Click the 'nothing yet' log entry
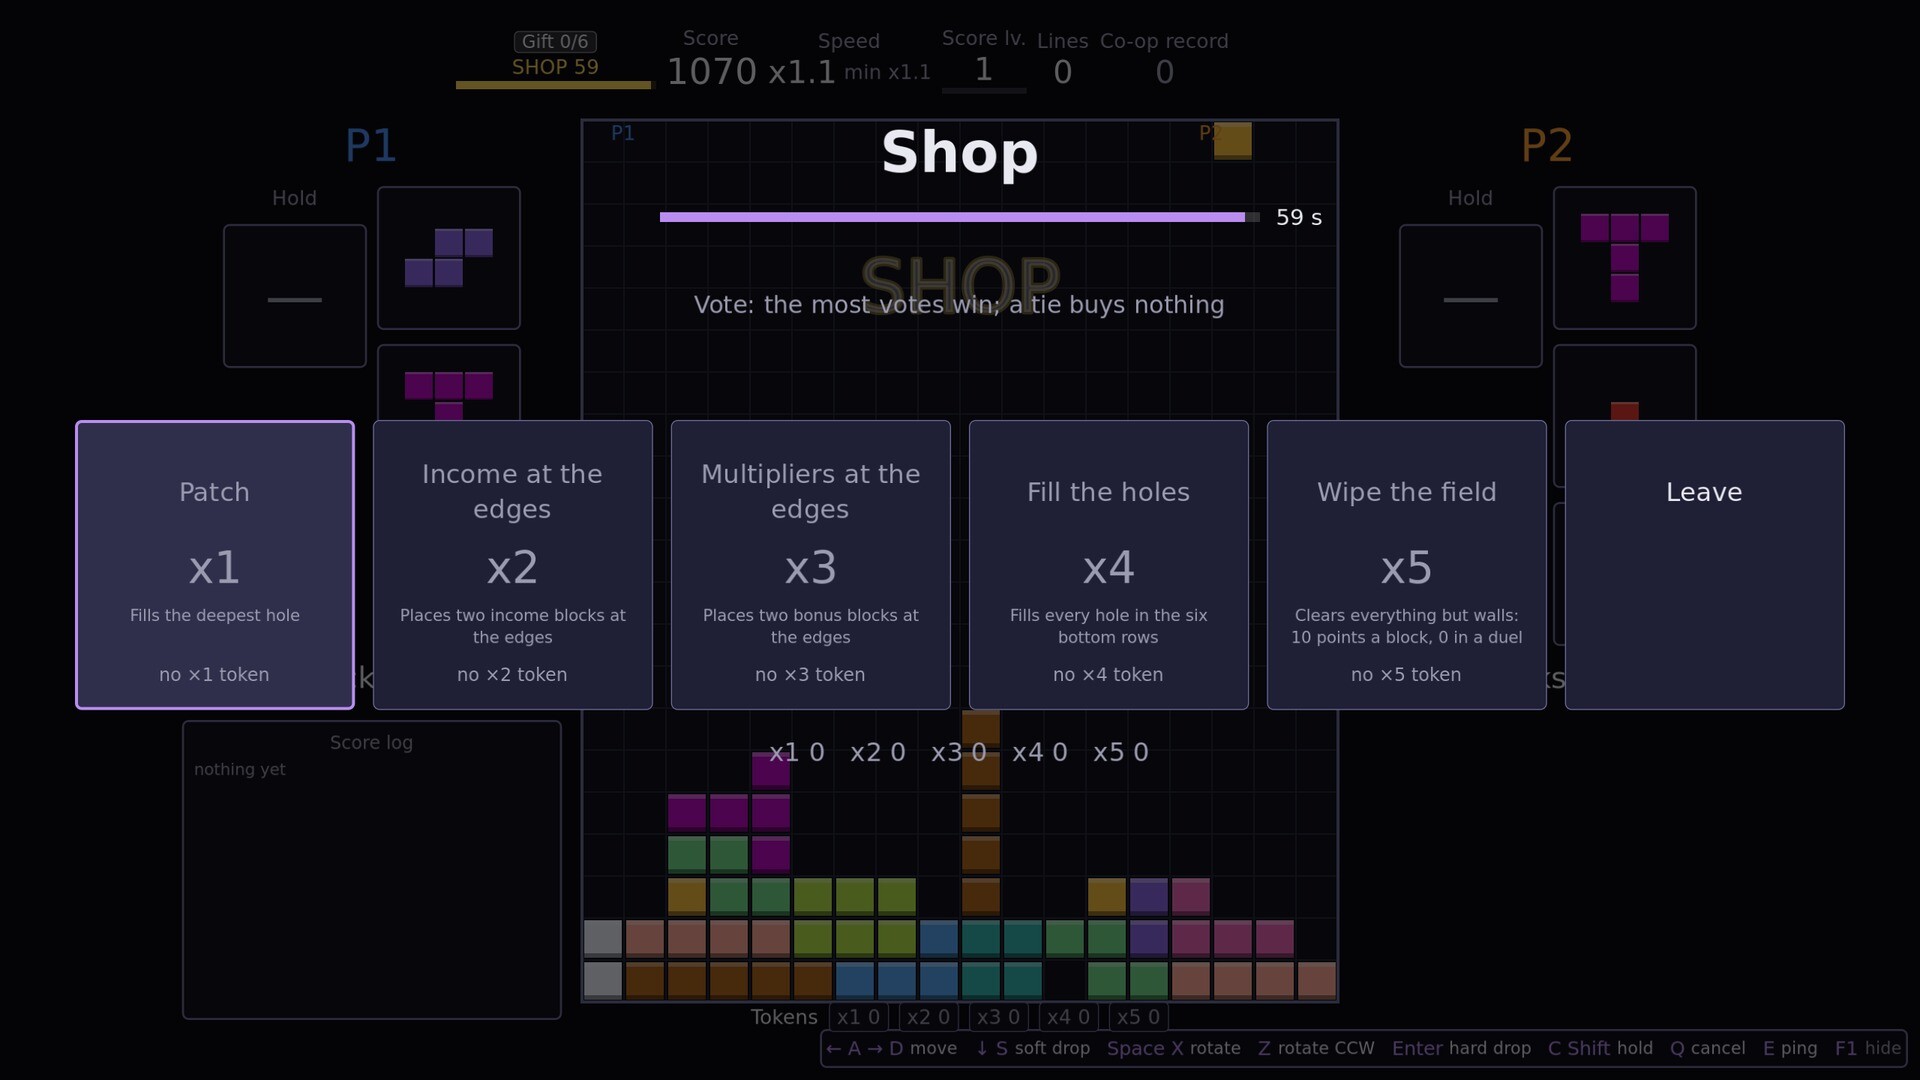 pyautogui.click(x=240, y=769)
